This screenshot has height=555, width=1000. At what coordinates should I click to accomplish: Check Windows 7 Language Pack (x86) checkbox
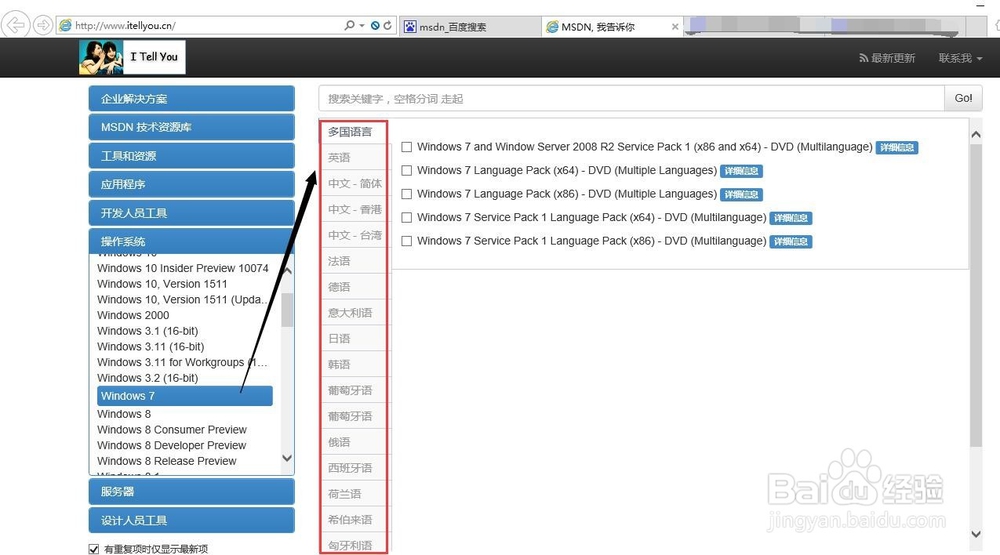click(x=406, y=195)
